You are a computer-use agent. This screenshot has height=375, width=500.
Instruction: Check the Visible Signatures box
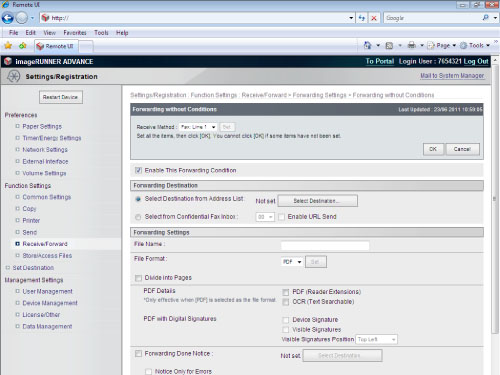tap(286, 330)
